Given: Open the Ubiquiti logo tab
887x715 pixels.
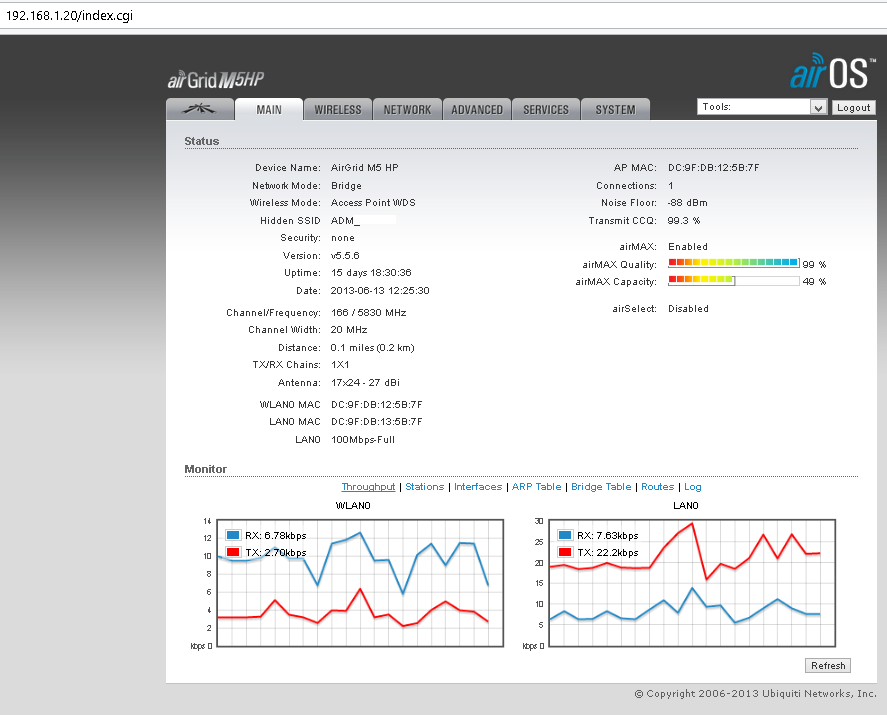Looking at the screenshot, I should point(200,109).
